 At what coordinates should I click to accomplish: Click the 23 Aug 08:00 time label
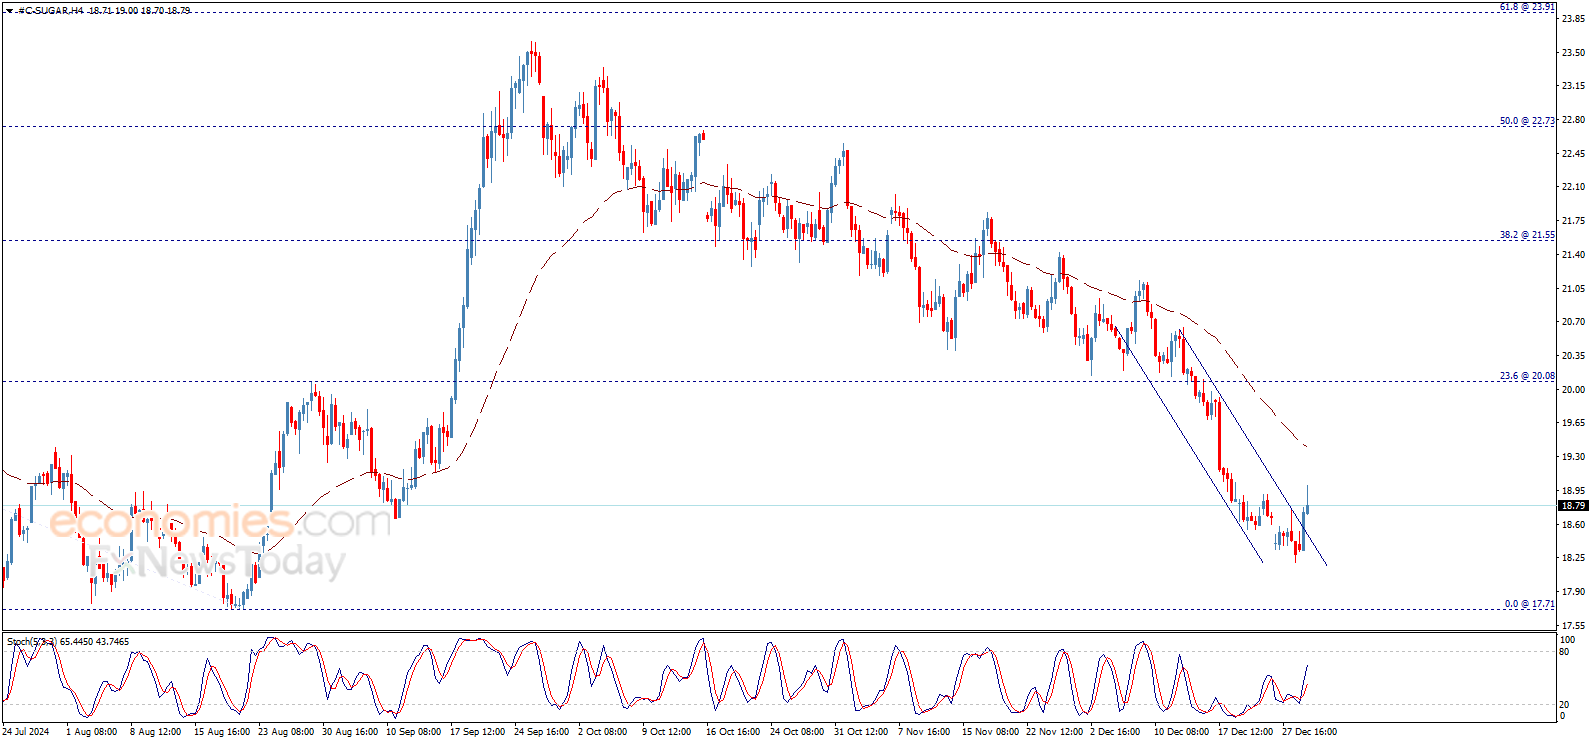286,732
